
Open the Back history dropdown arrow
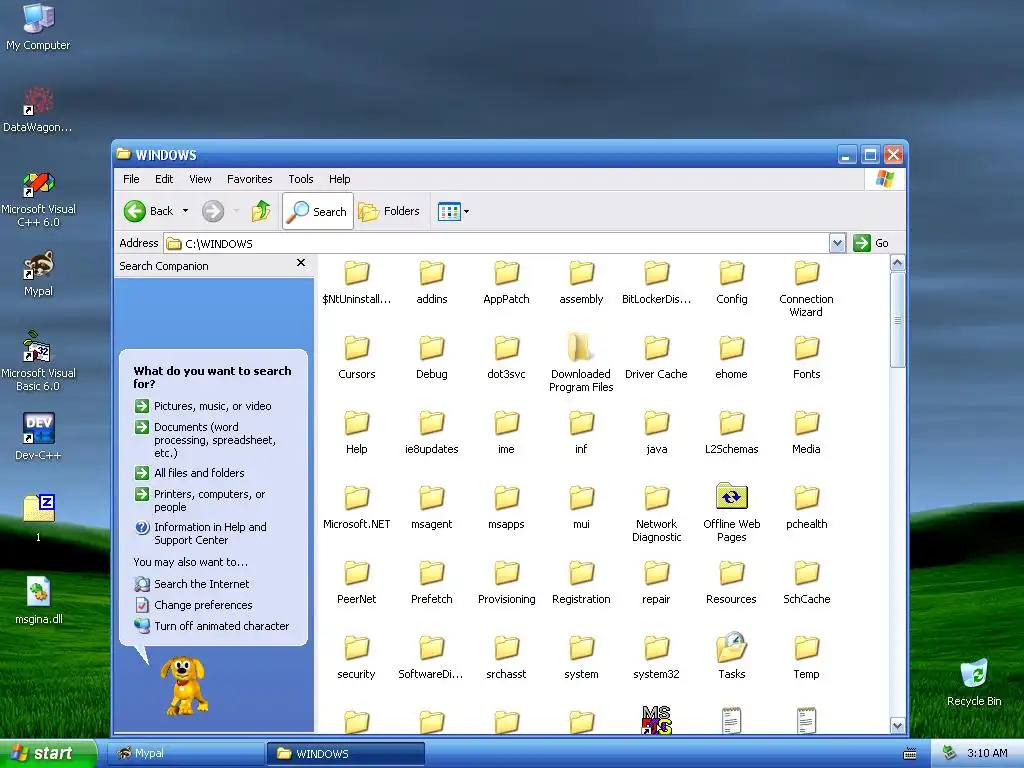(x=185, y=211)
